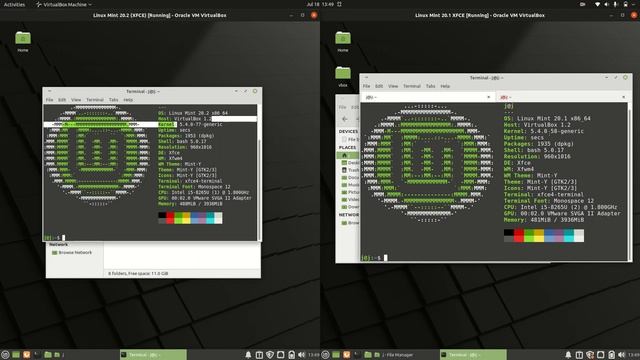This screenshot has height=360, width=640.
Task: Click the volume icon in Mint 20.1 panel
Action: point(622,355)
